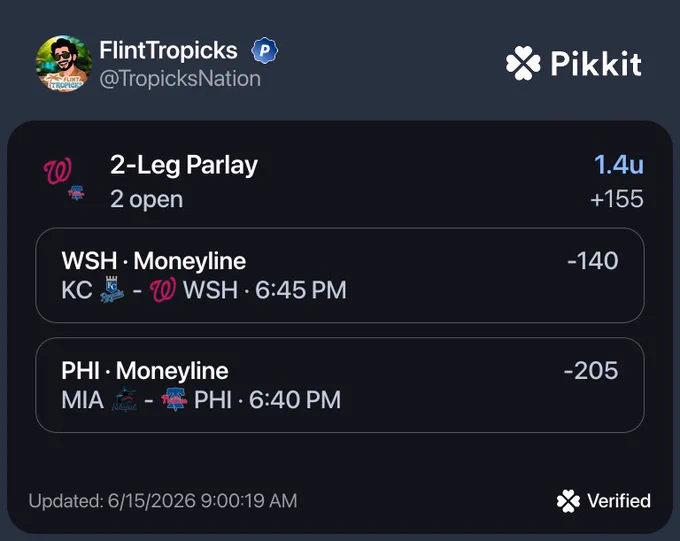Viewport: 680px width, 541px height.
Task: Click the -205 odds value
Action: pyautogui.click(x=591, y=371)
